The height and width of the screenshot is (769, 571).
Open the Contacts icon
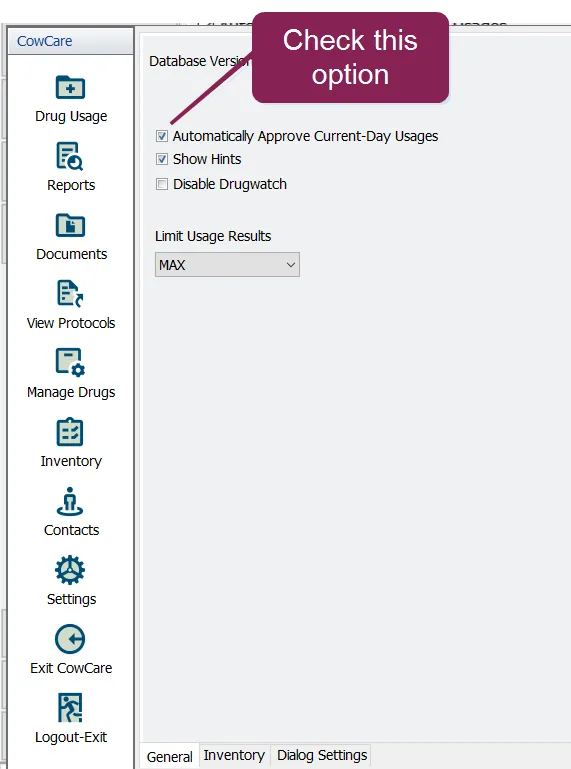pos(70,501)
